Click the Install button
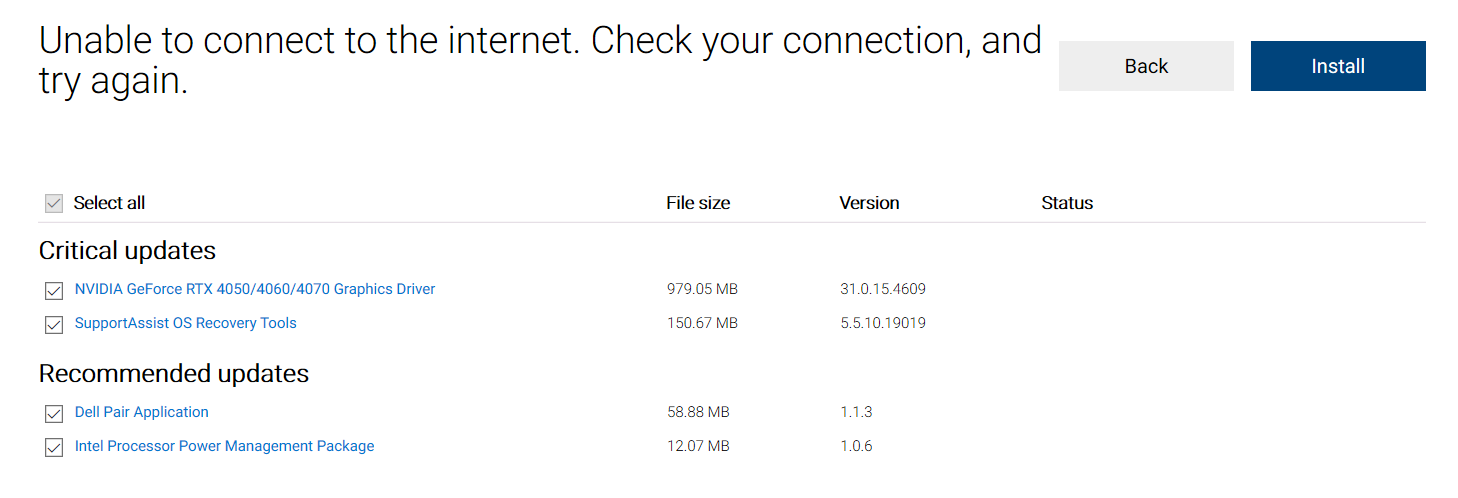The width and height of the screenshot is (1458, 498). coord(1337,66)
